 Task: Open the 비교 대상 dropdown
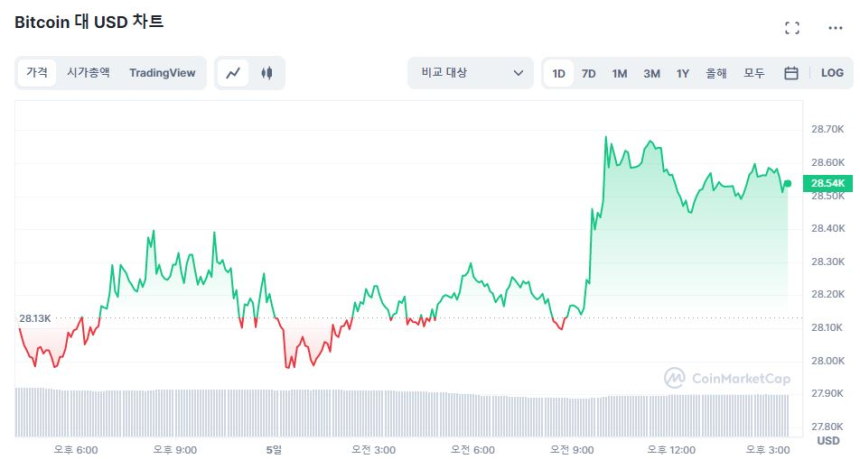click(x=470, y=73)
